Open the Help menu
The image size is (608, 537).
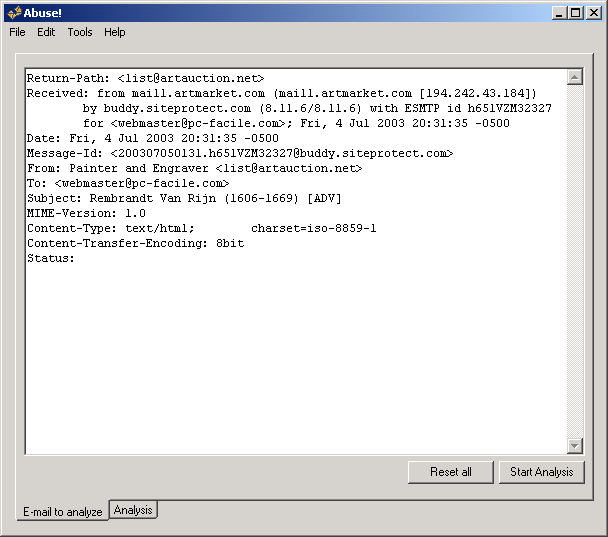coord(115,32)
